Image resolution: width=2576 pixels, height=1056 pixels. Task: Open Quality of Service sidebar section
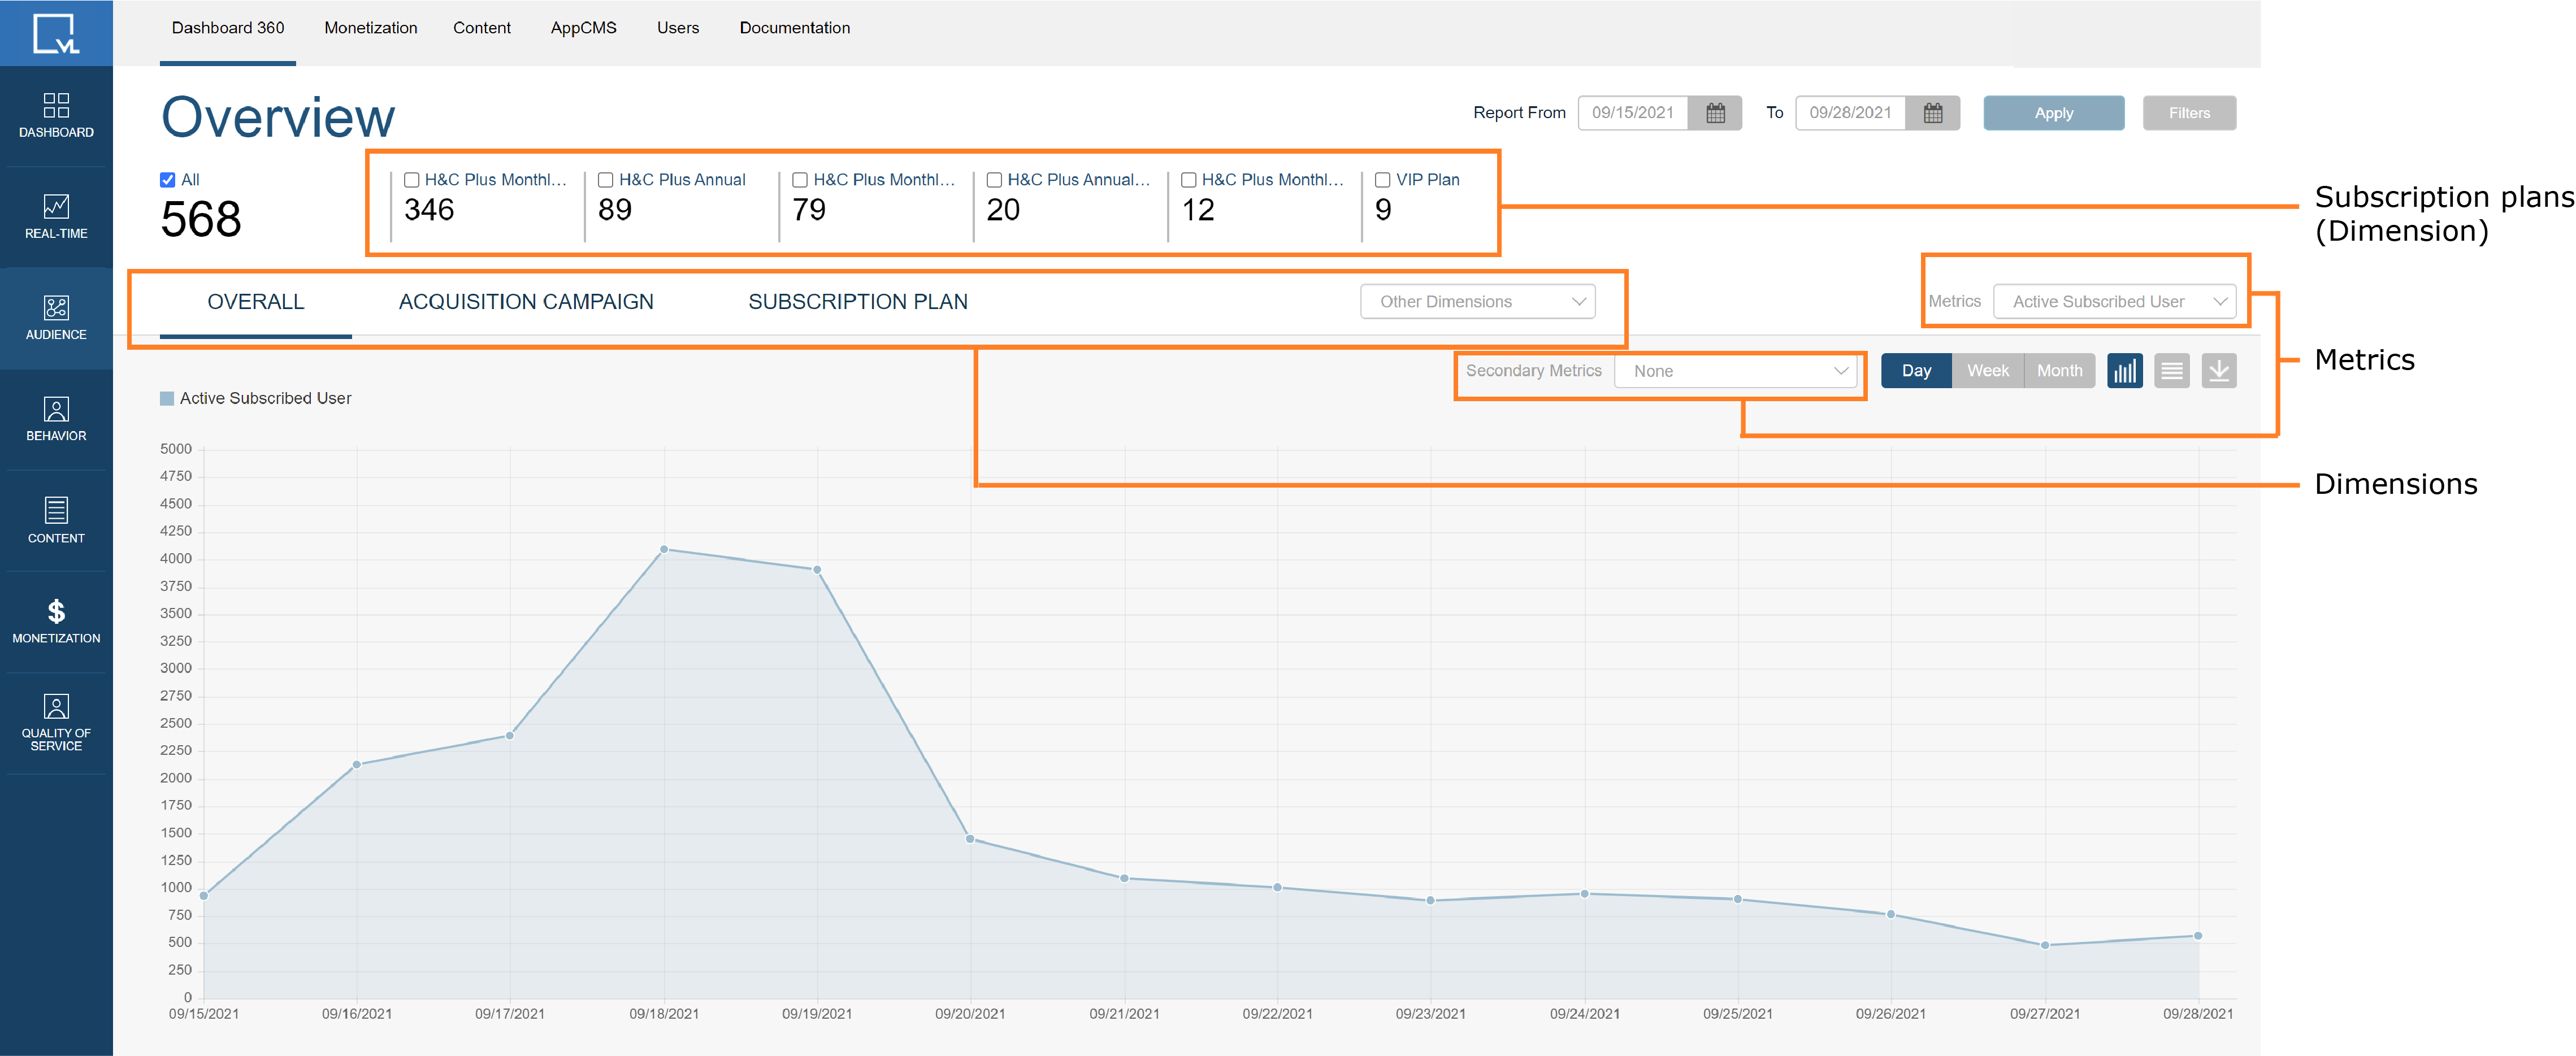pyautogui.click(x=56, y=723)
